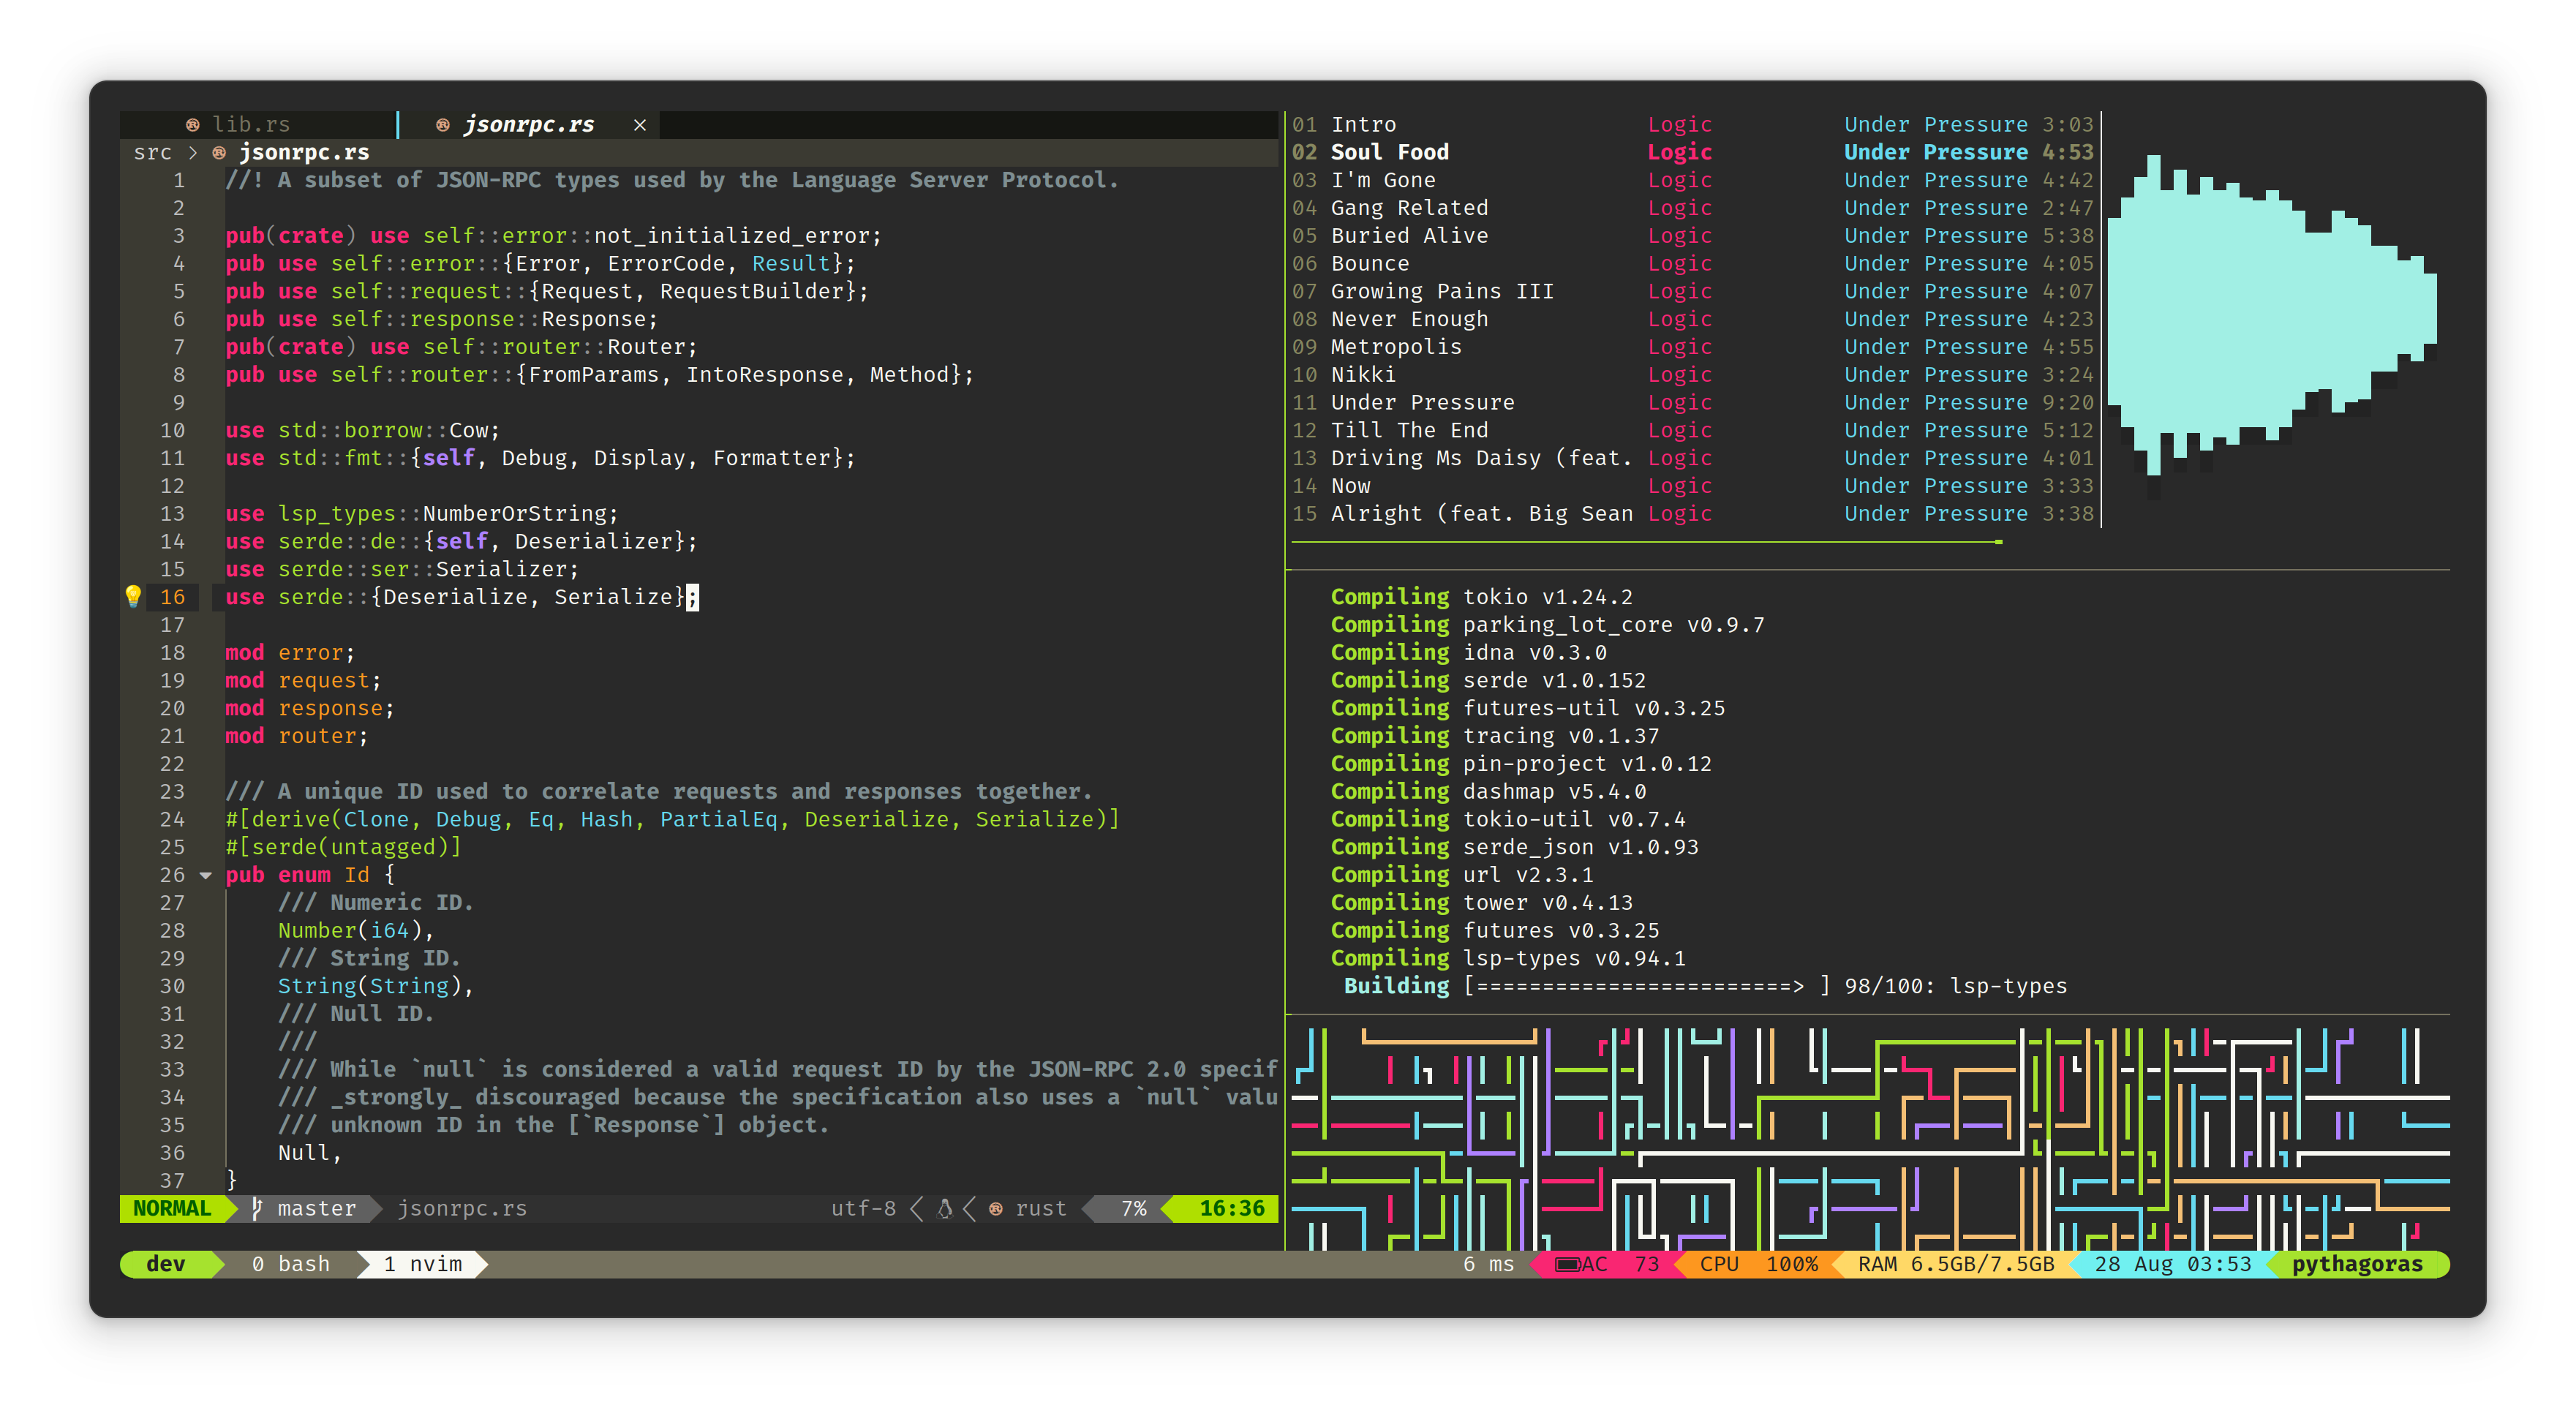
Task: Click the music playback progress bar
Action: point(1645,542)
